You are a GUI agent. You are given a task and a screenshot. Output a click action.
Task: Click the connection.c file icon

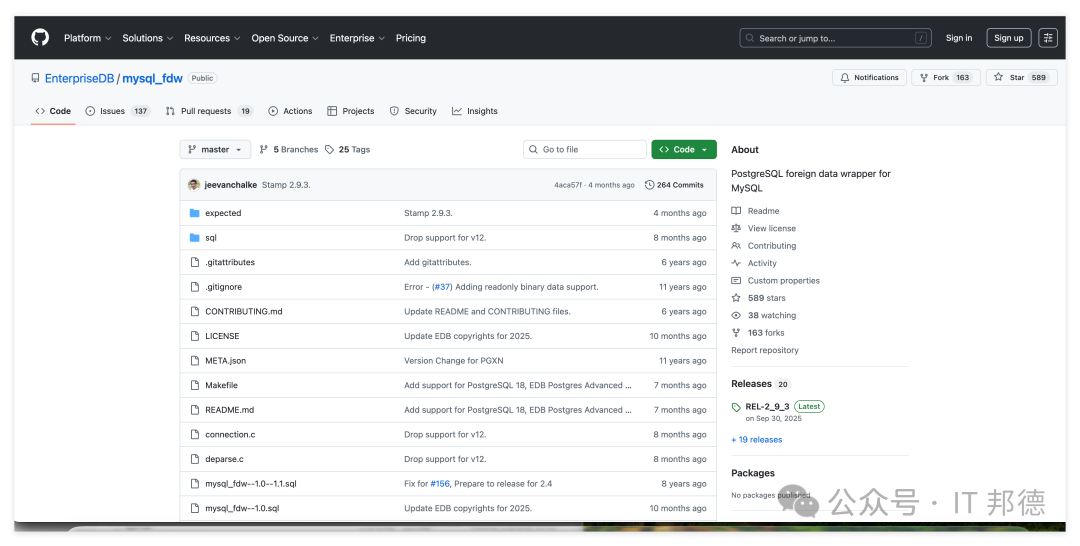point(194,434)
